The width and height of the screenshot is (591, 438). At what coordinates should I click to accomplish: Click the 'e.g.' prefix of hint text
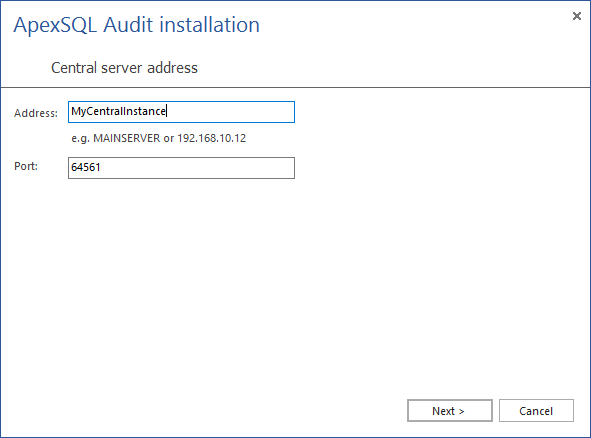(80, 139)
